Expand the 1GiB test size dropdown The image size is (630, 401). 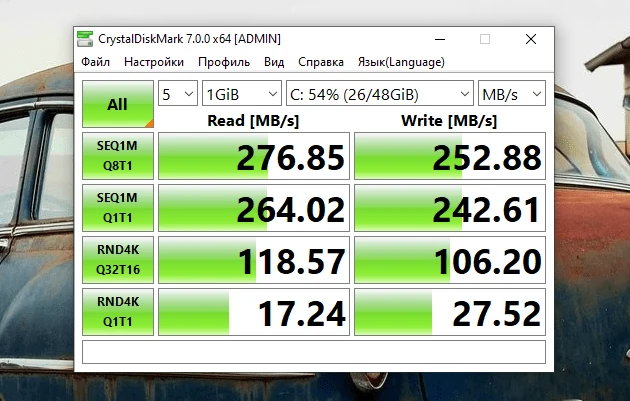[241, 93]
